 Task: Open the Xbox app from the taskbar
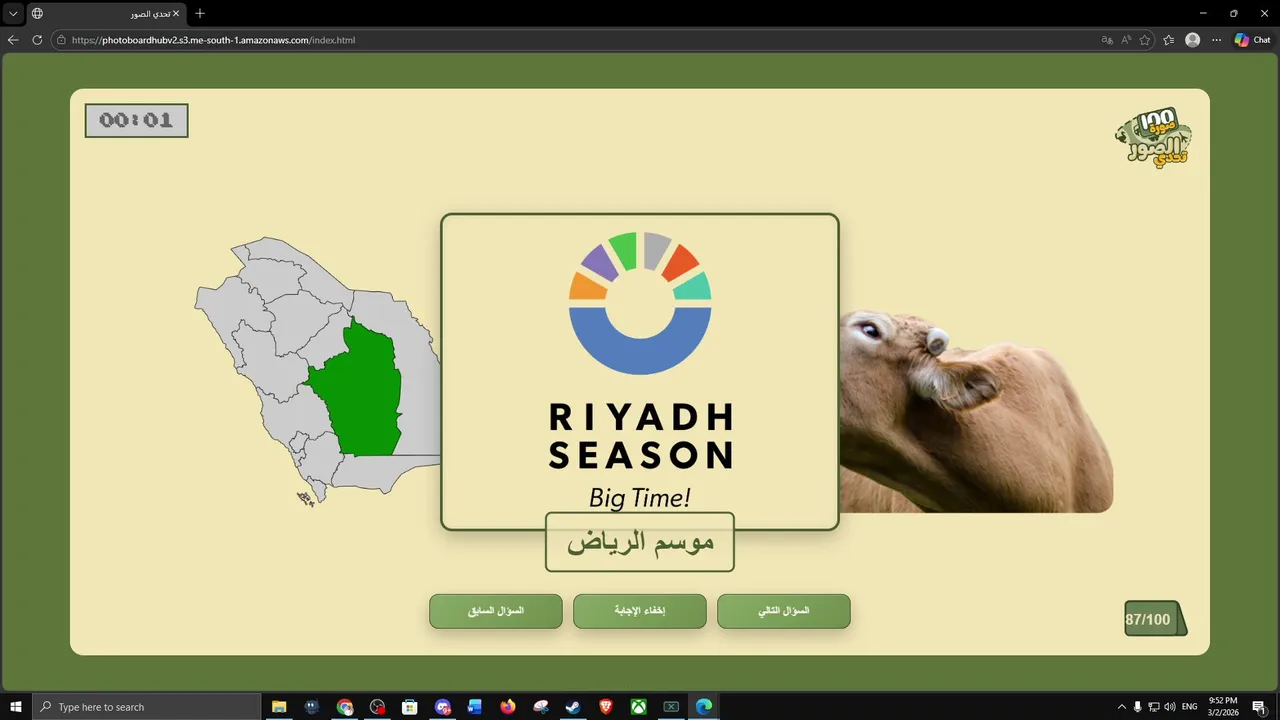pos(638,707)
